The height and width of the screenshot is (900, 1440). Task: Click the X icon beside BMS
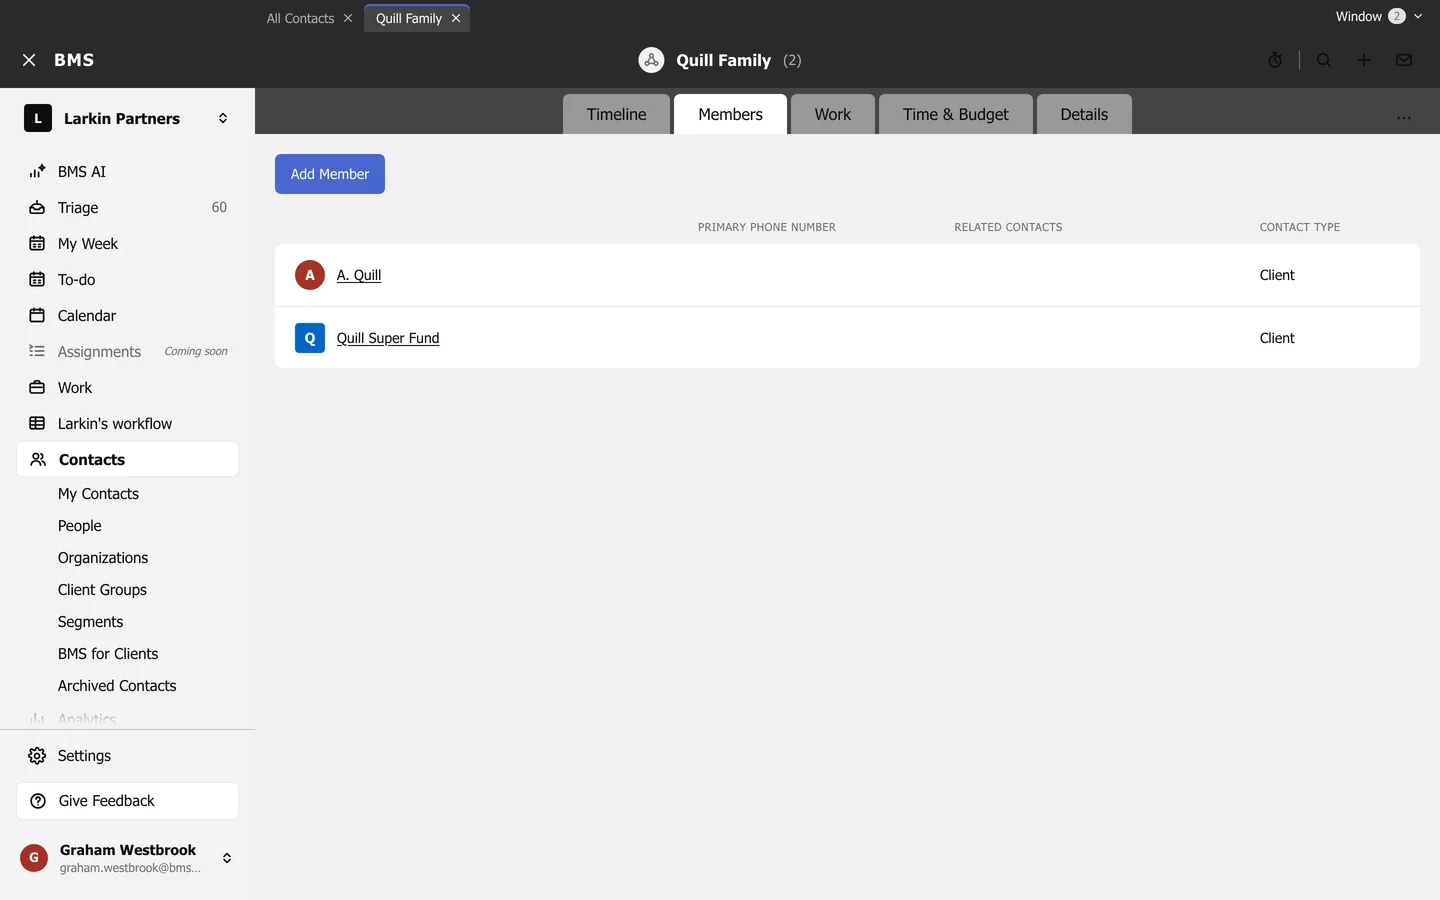coord(29,60)
